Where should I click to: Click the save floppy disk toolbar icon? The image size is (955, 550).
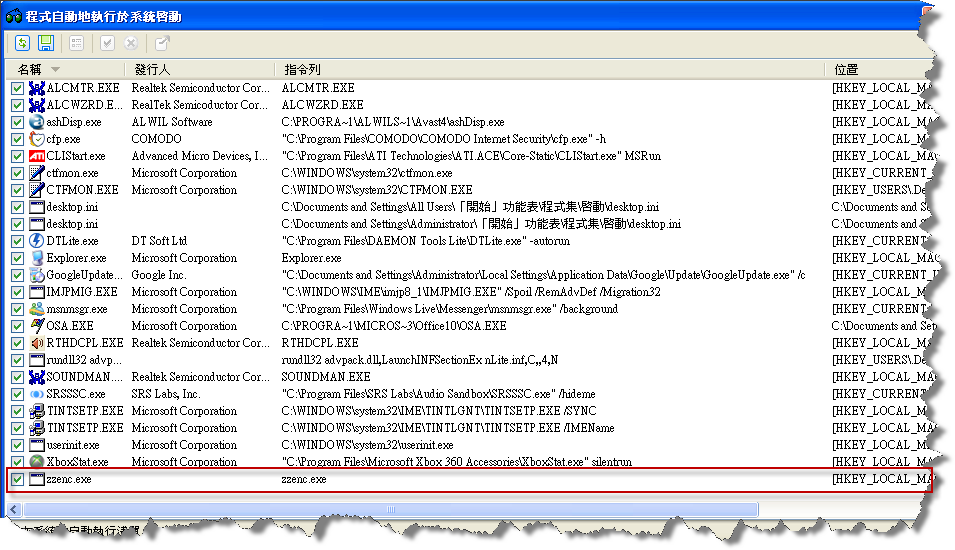pyautogui.click(x=46, y=43)
